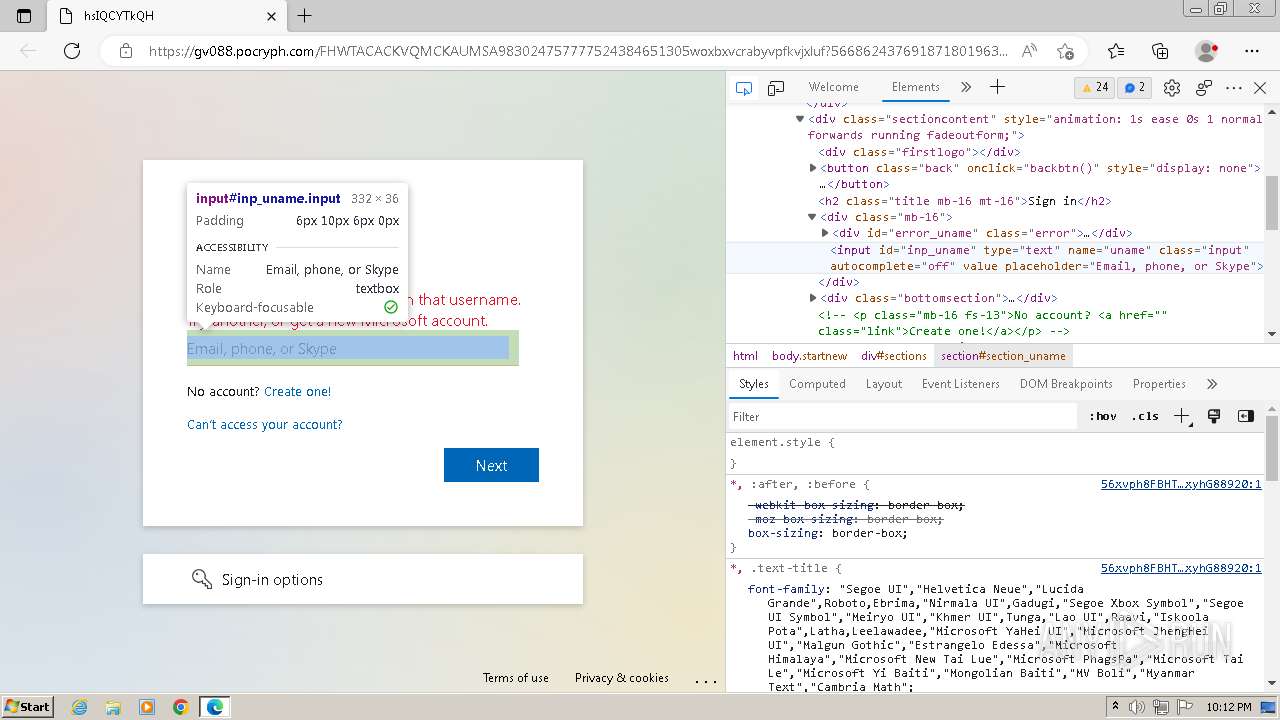Collapse the sectioncontent div node
This screenshot has width=1280, height=720.
click(800, 119)
